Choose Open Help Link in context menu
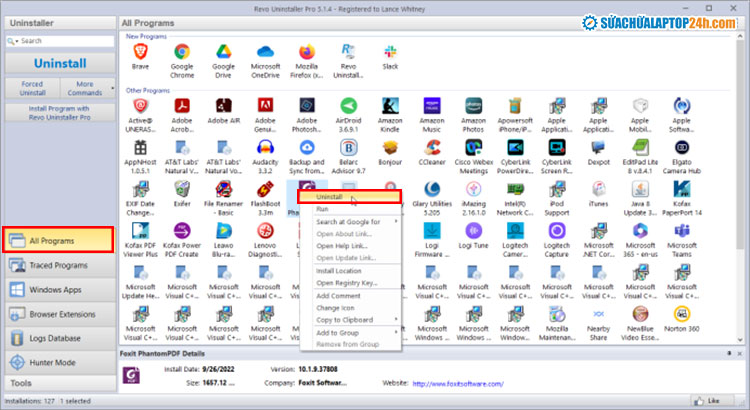This screenshot has height=410, width=750. [x=350, y=246]
